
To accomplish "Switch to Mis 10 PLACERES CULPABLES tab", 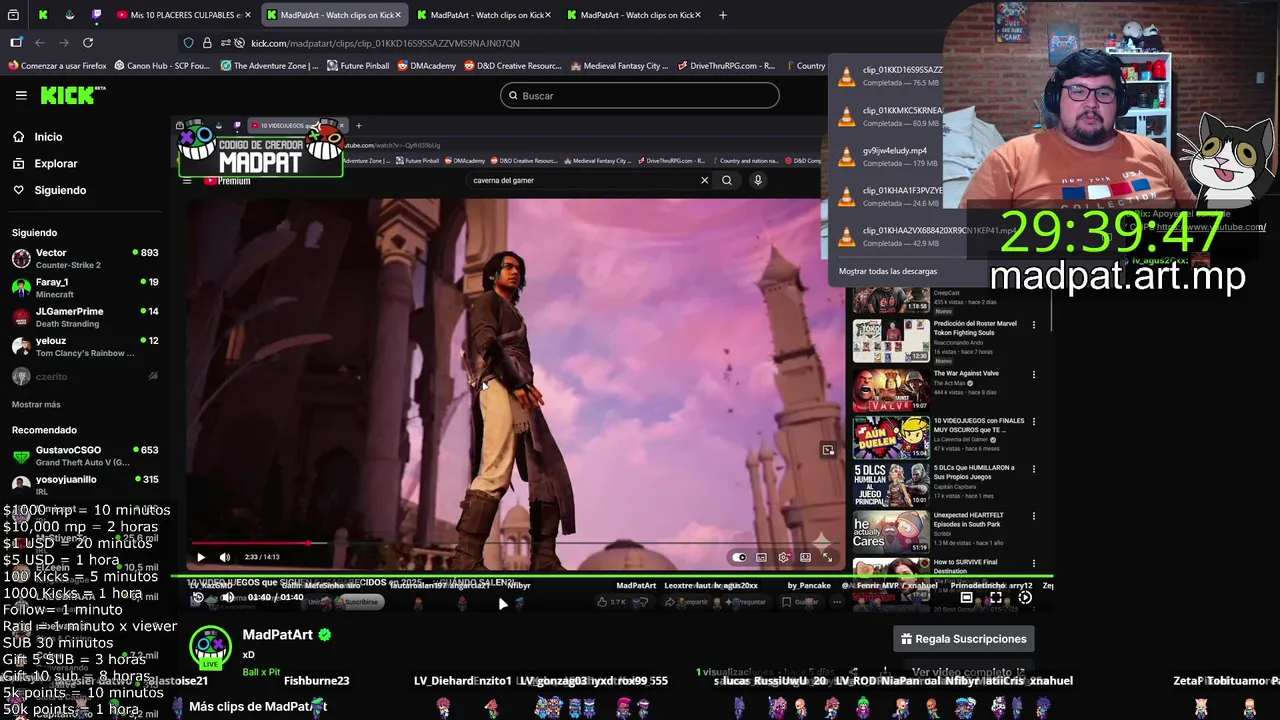I will (182, 15).
